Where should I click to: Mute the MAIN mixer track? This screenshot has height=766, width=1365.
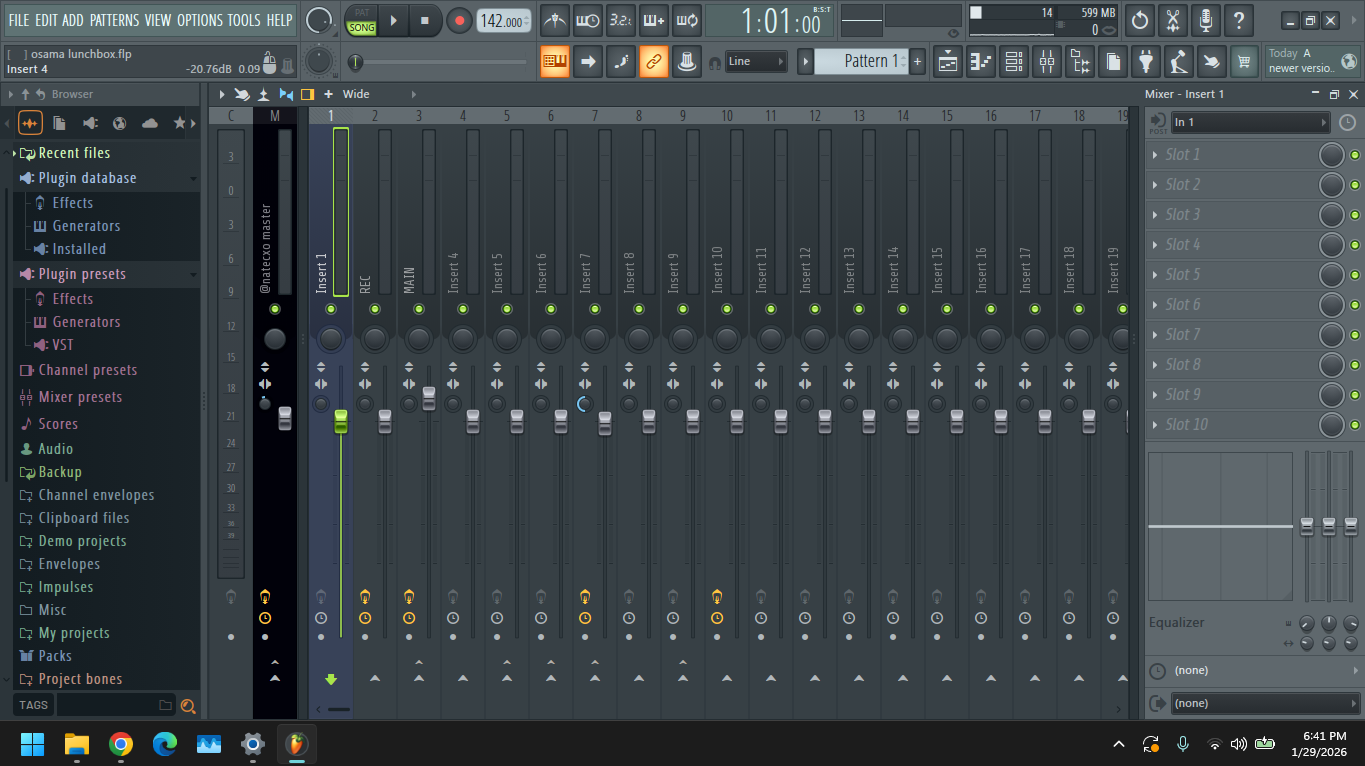click(419, 309)
